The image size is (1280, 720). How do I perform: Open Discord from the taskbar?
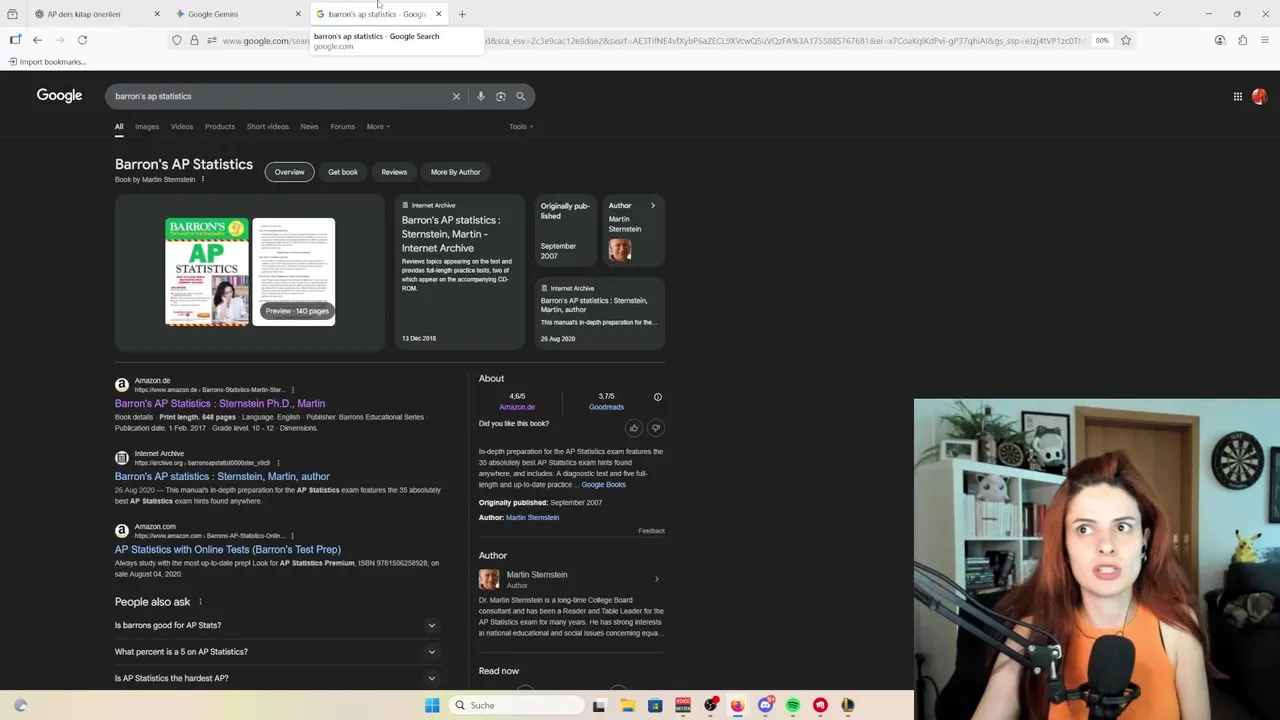click(x=765, y=705)
